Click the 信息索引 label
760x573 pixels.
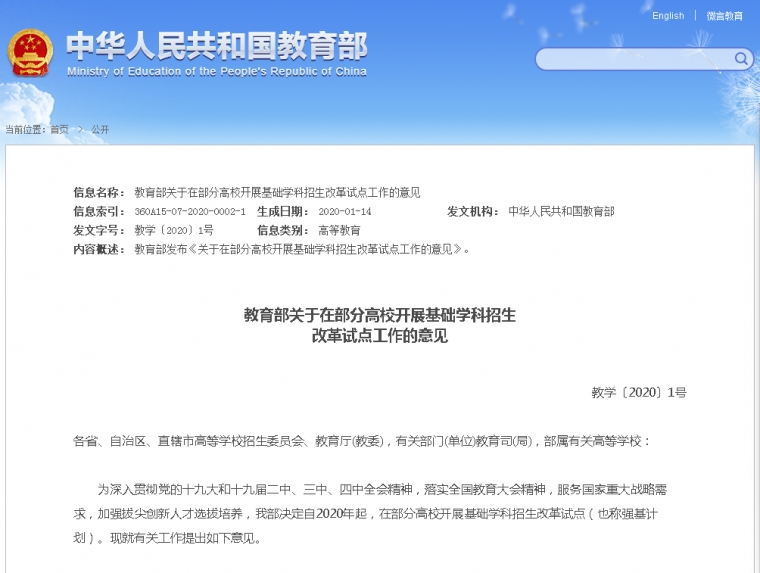(x=99, y=211)
